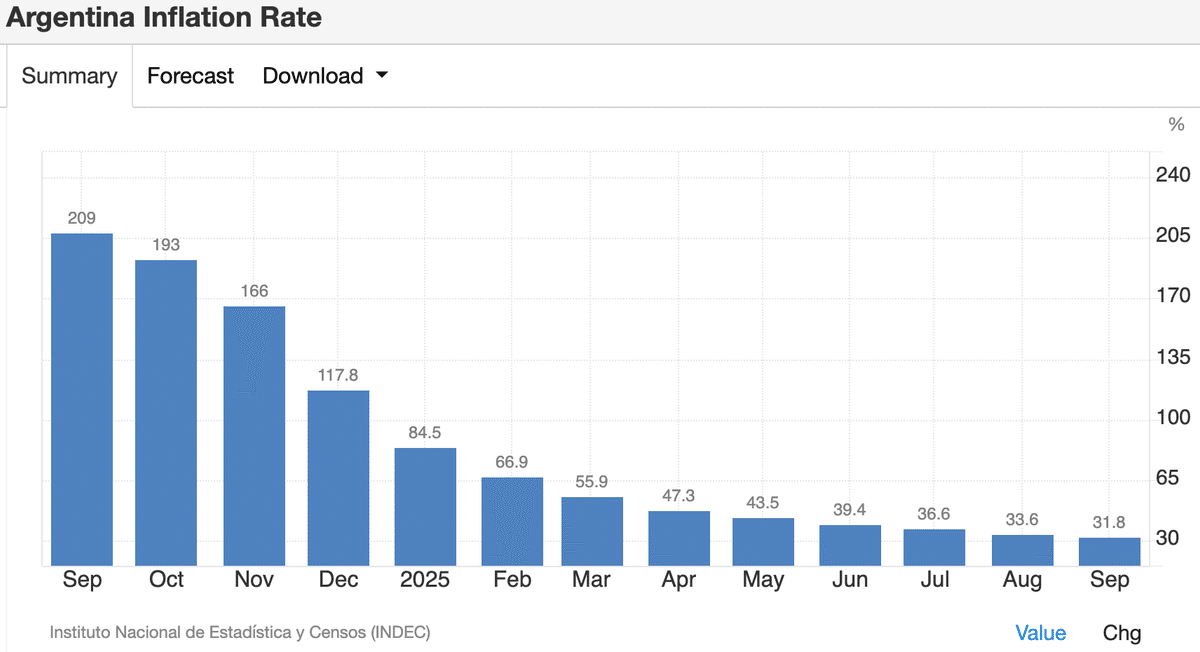Image resolution: width=1200 pixels, height=652 pixels.
Task: Click the Feb 66.9 bar
Action: point(512,521)
